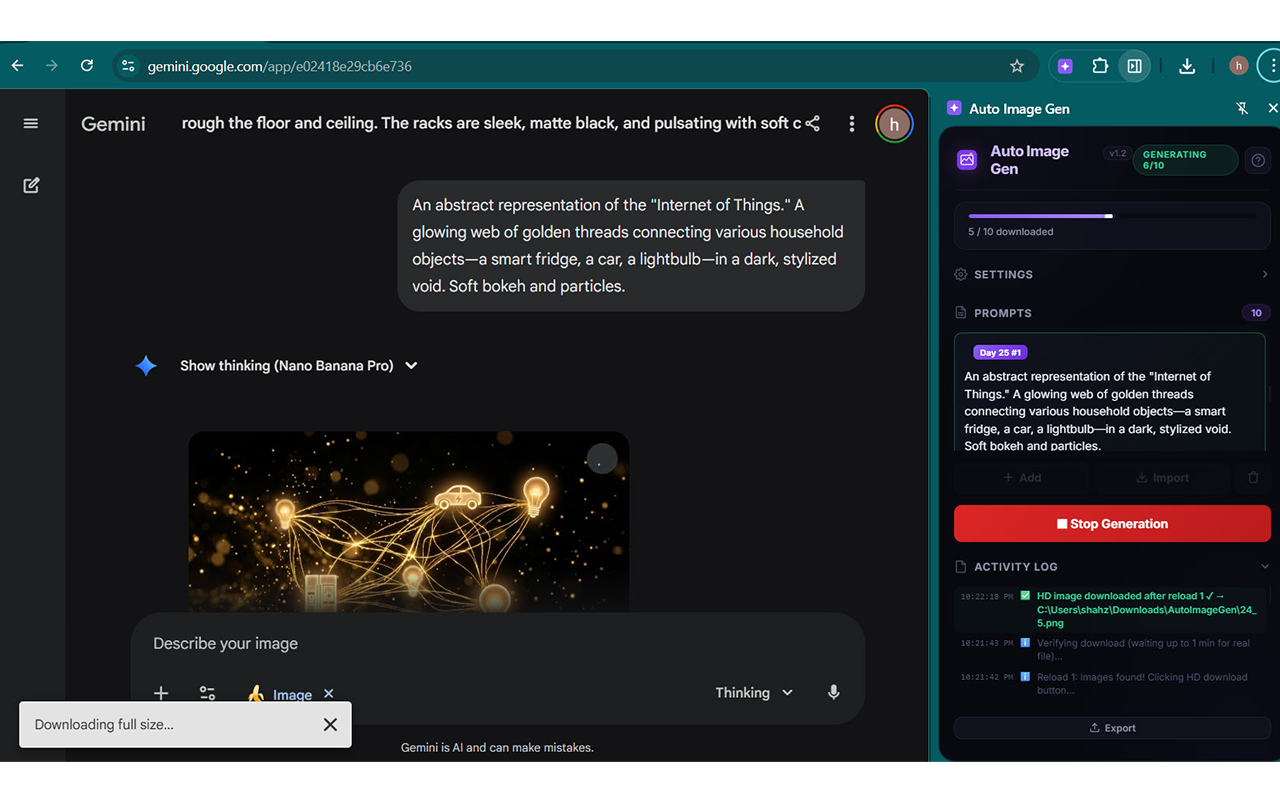This screenshot has height=800, width=1280.
Task: Click the Generating 6/10 status badge
Action: pos(1185,160)
